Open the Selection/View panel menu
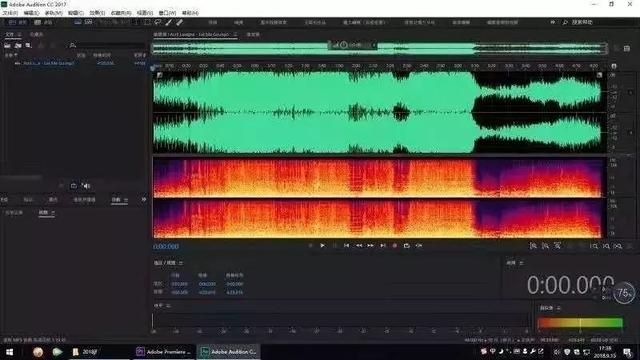This screenshot has width=640, height=360. 181,263
